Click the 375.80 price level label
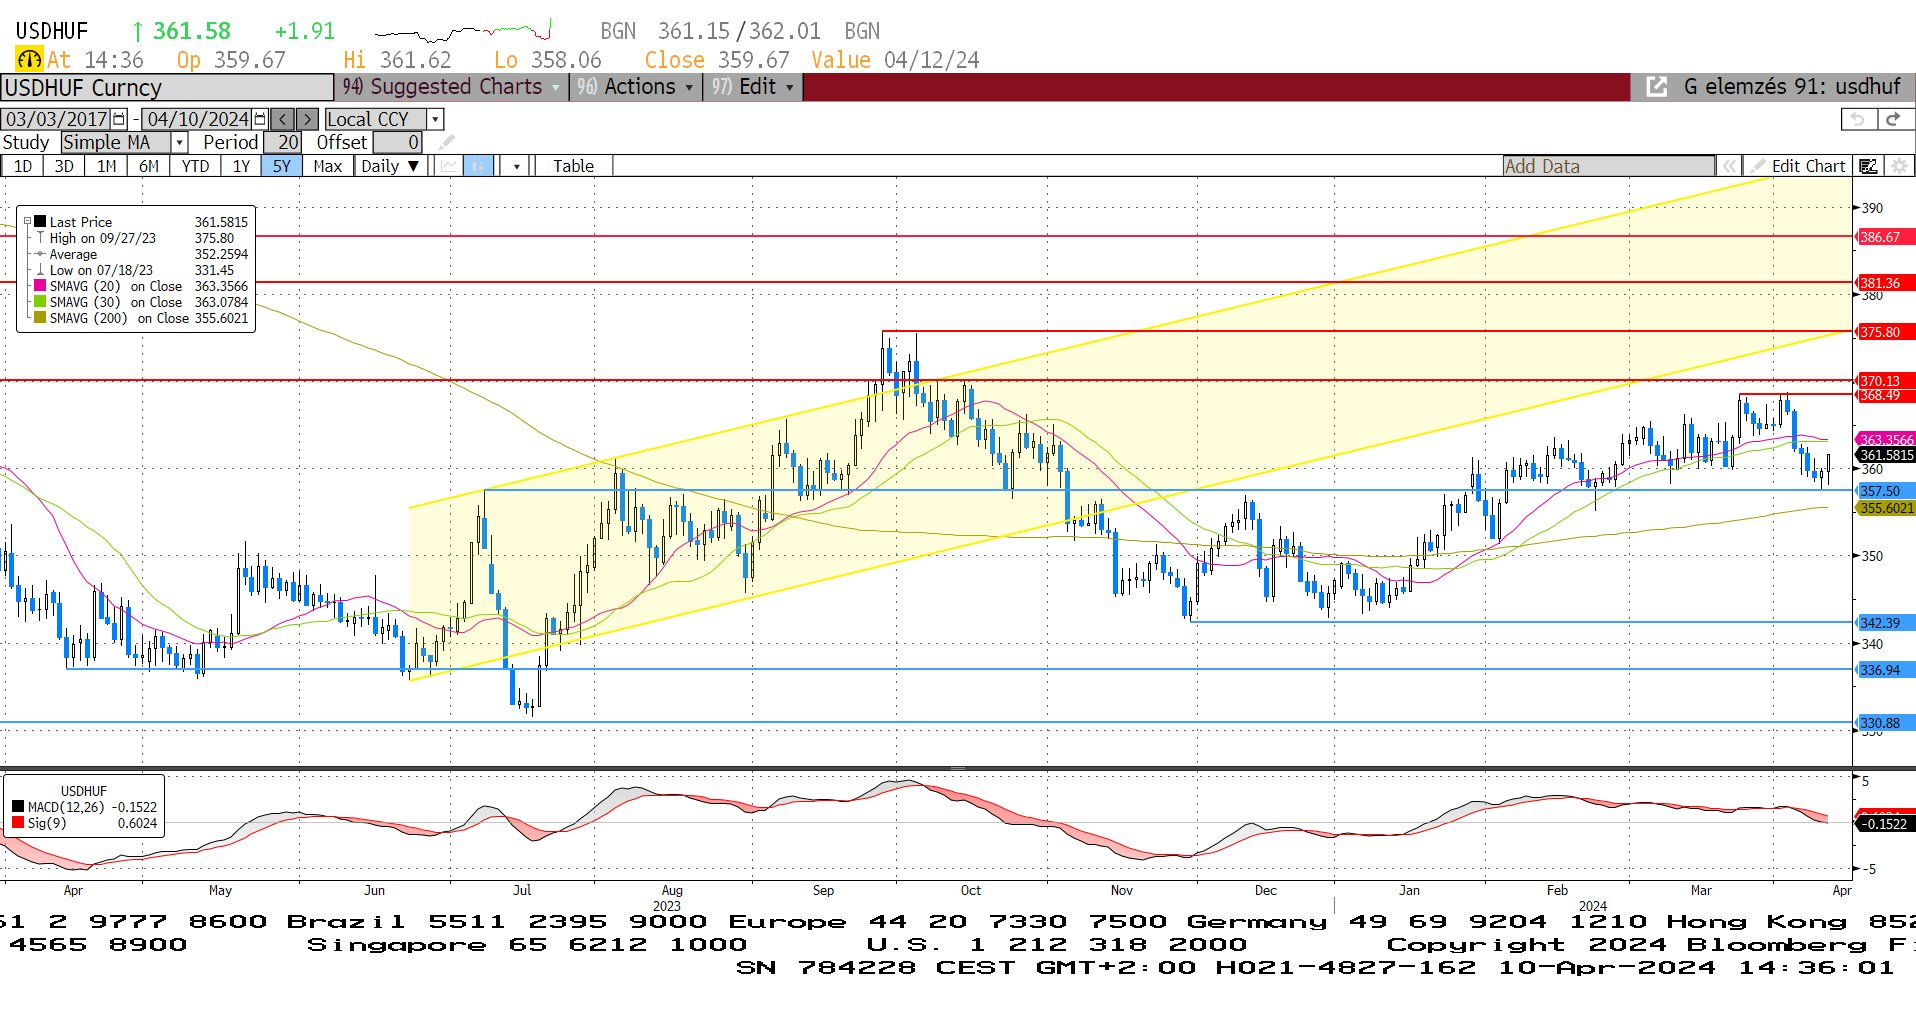The image size is (1916, 1023). coord(1884,332)
